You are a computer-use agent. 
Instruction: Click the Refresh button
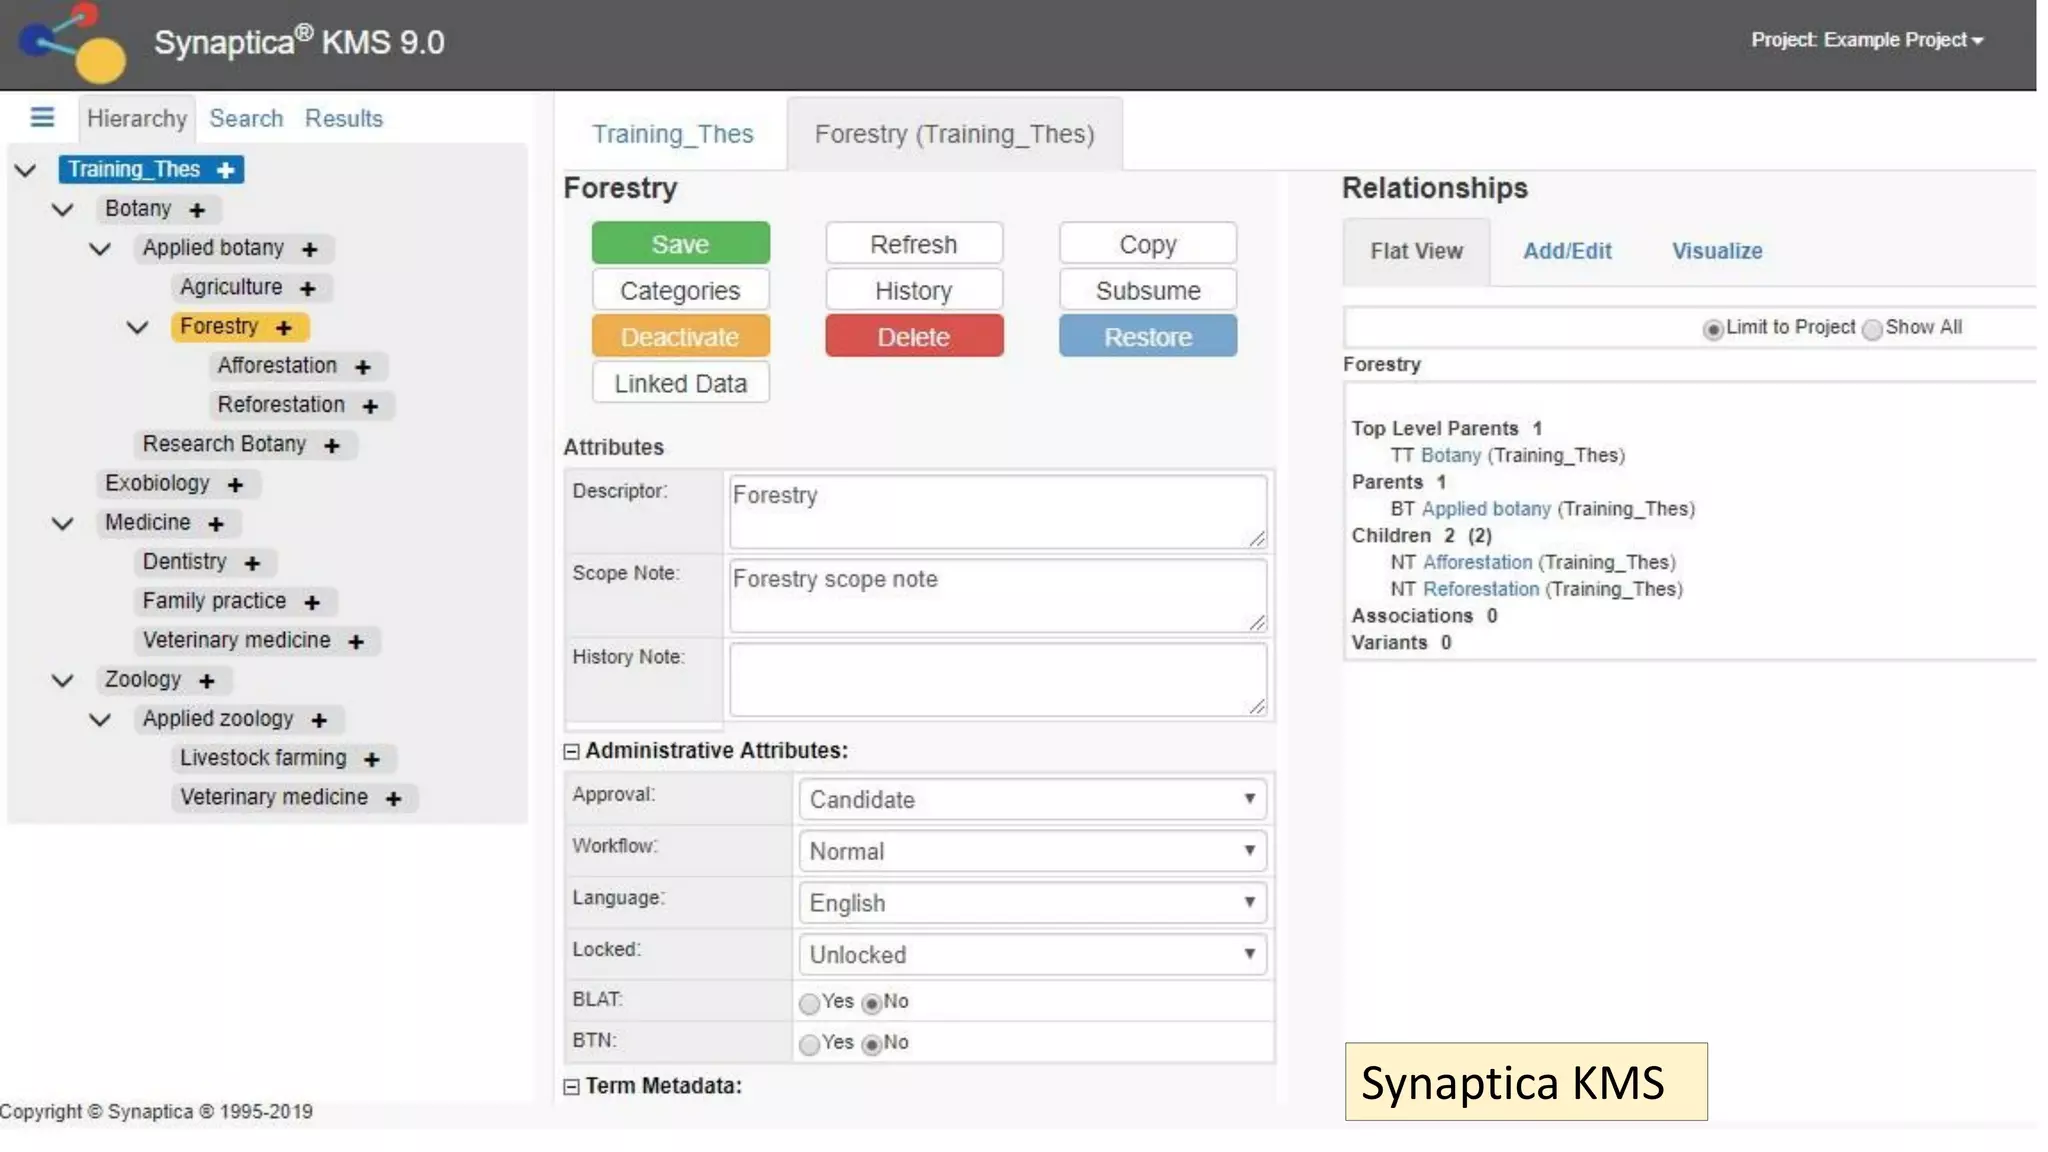pyautogui.click(x=914, y=244)
